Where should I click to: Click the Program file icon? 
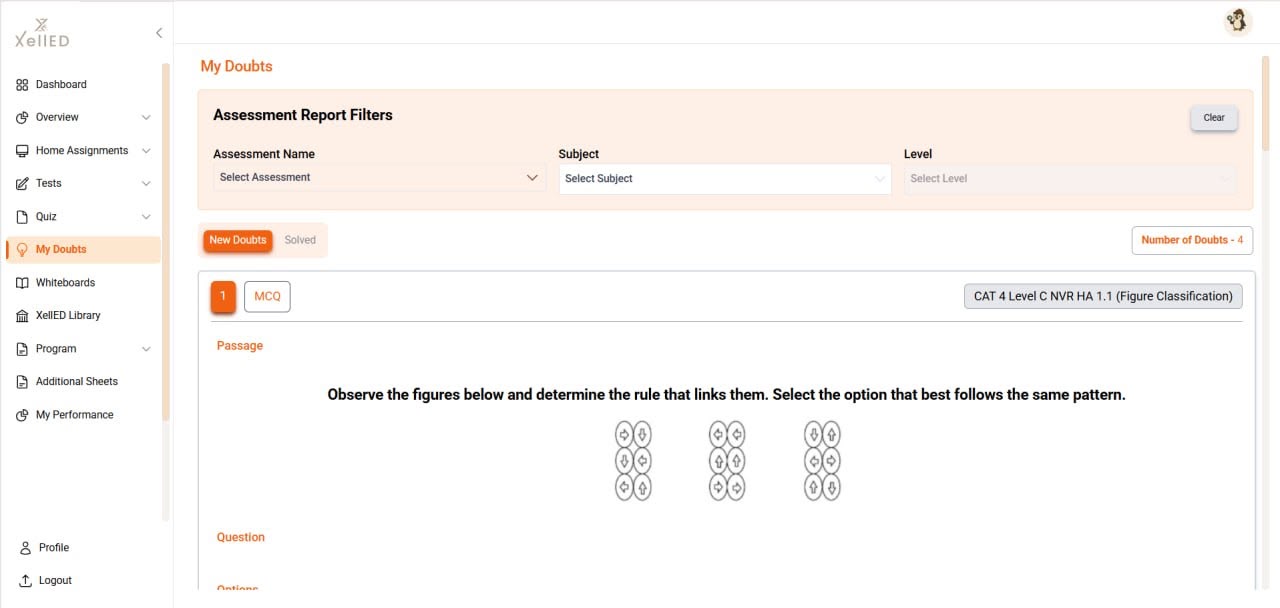[22, 349]
